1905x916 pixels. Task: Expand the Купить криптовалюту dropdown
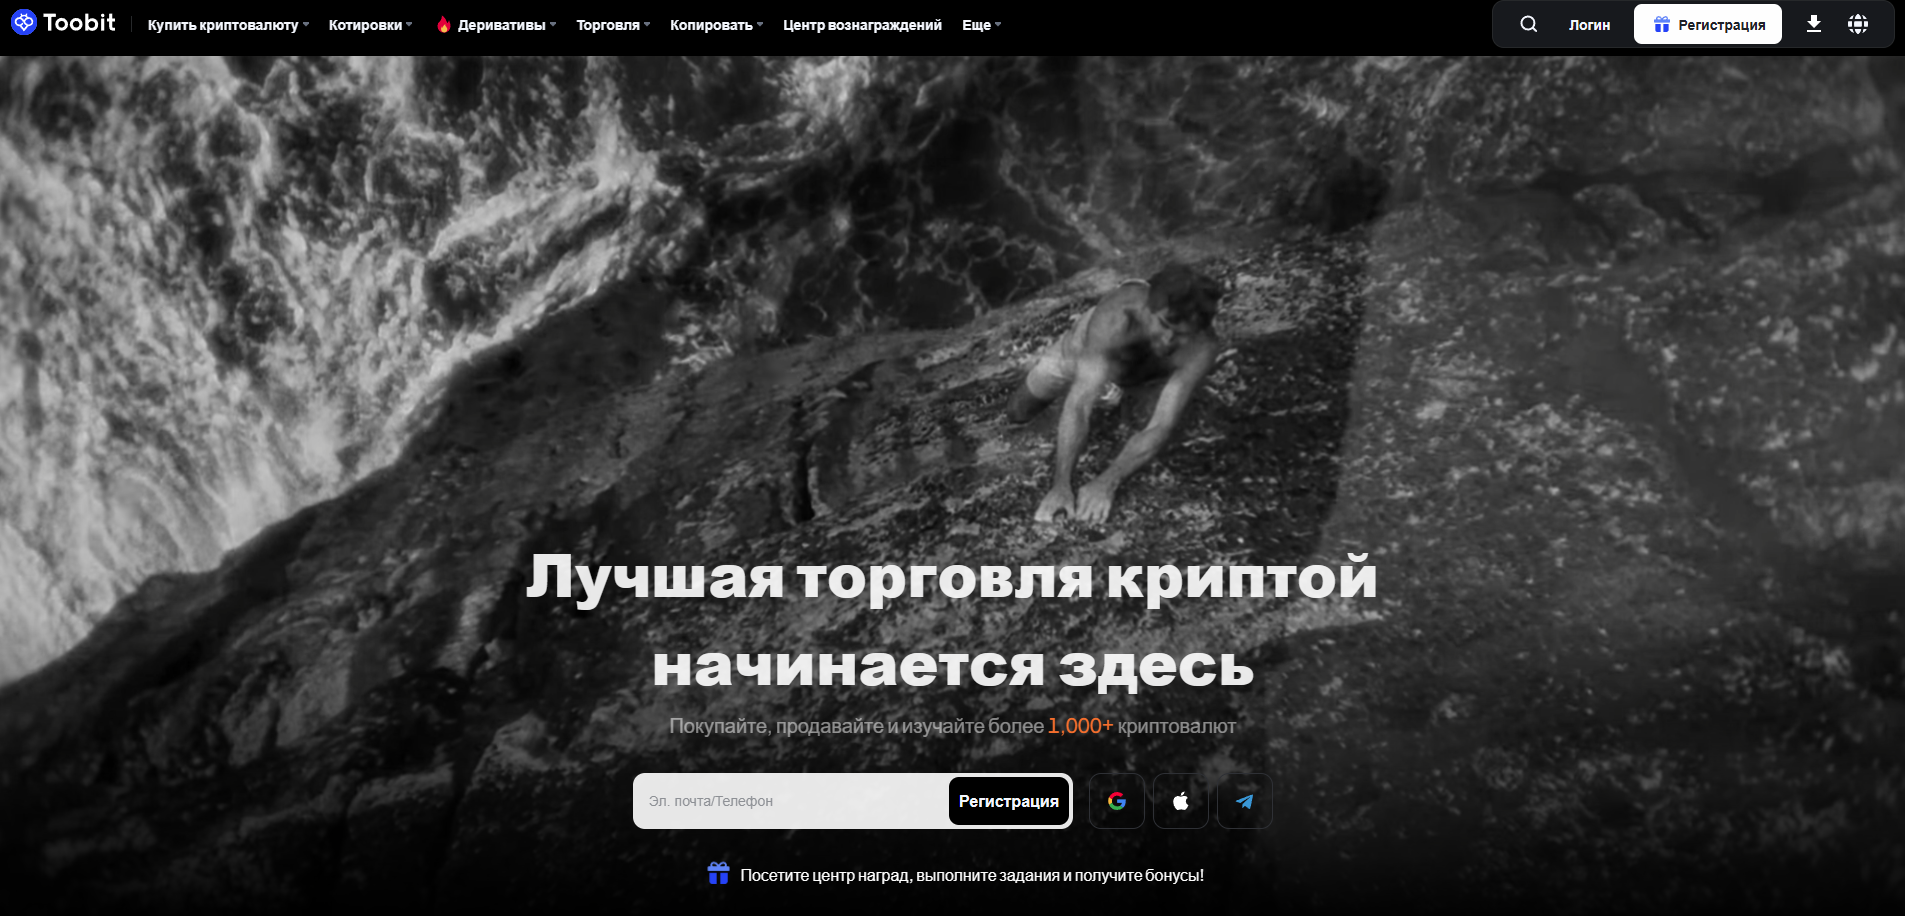228,25
